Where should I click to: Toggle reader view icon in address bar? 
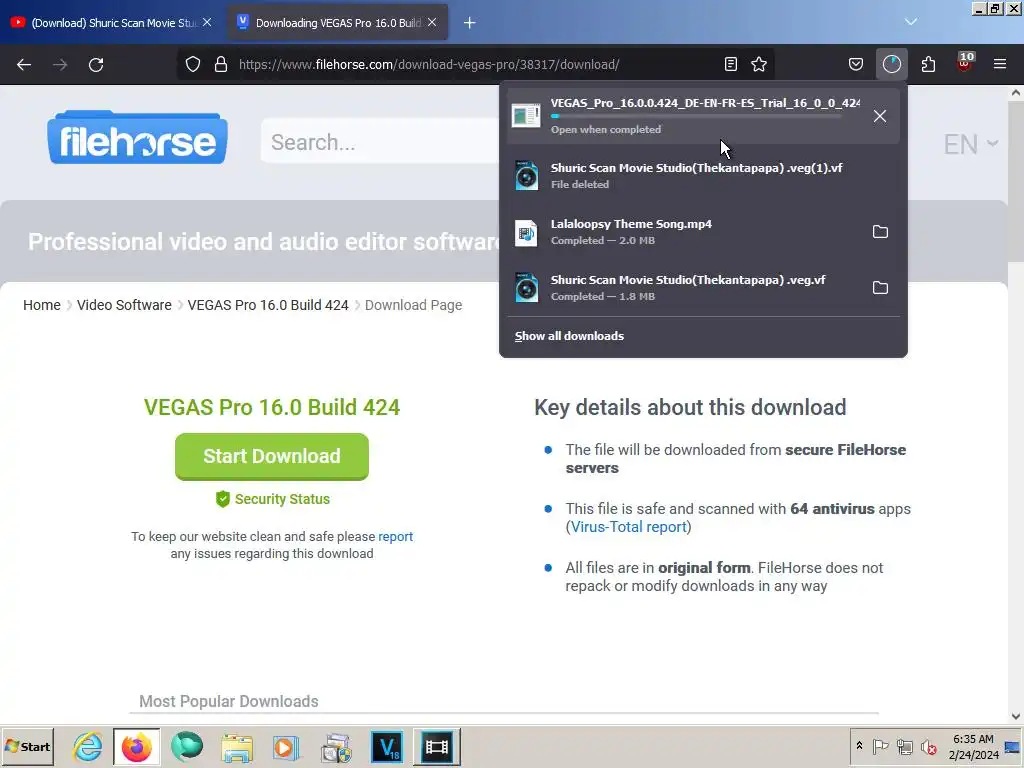(731, 64)
